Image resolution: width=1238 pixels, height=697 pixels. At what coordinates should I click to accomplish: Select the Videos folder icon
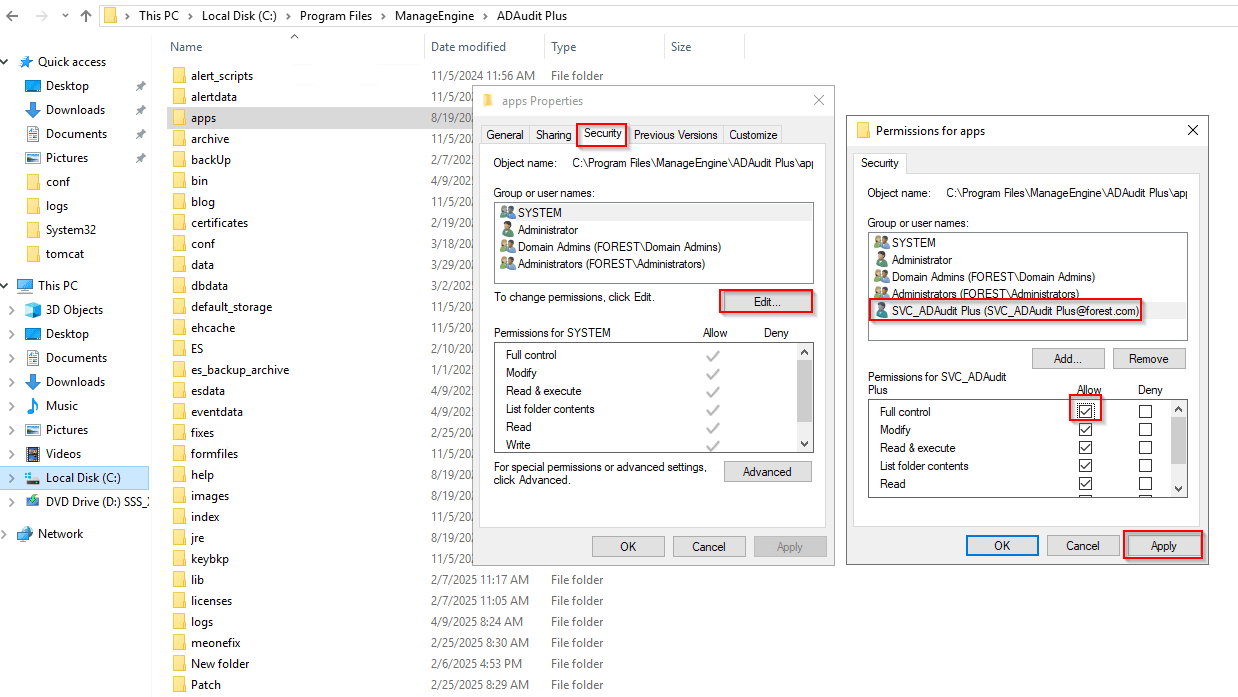pyautogui.click(x=33, y=454)
